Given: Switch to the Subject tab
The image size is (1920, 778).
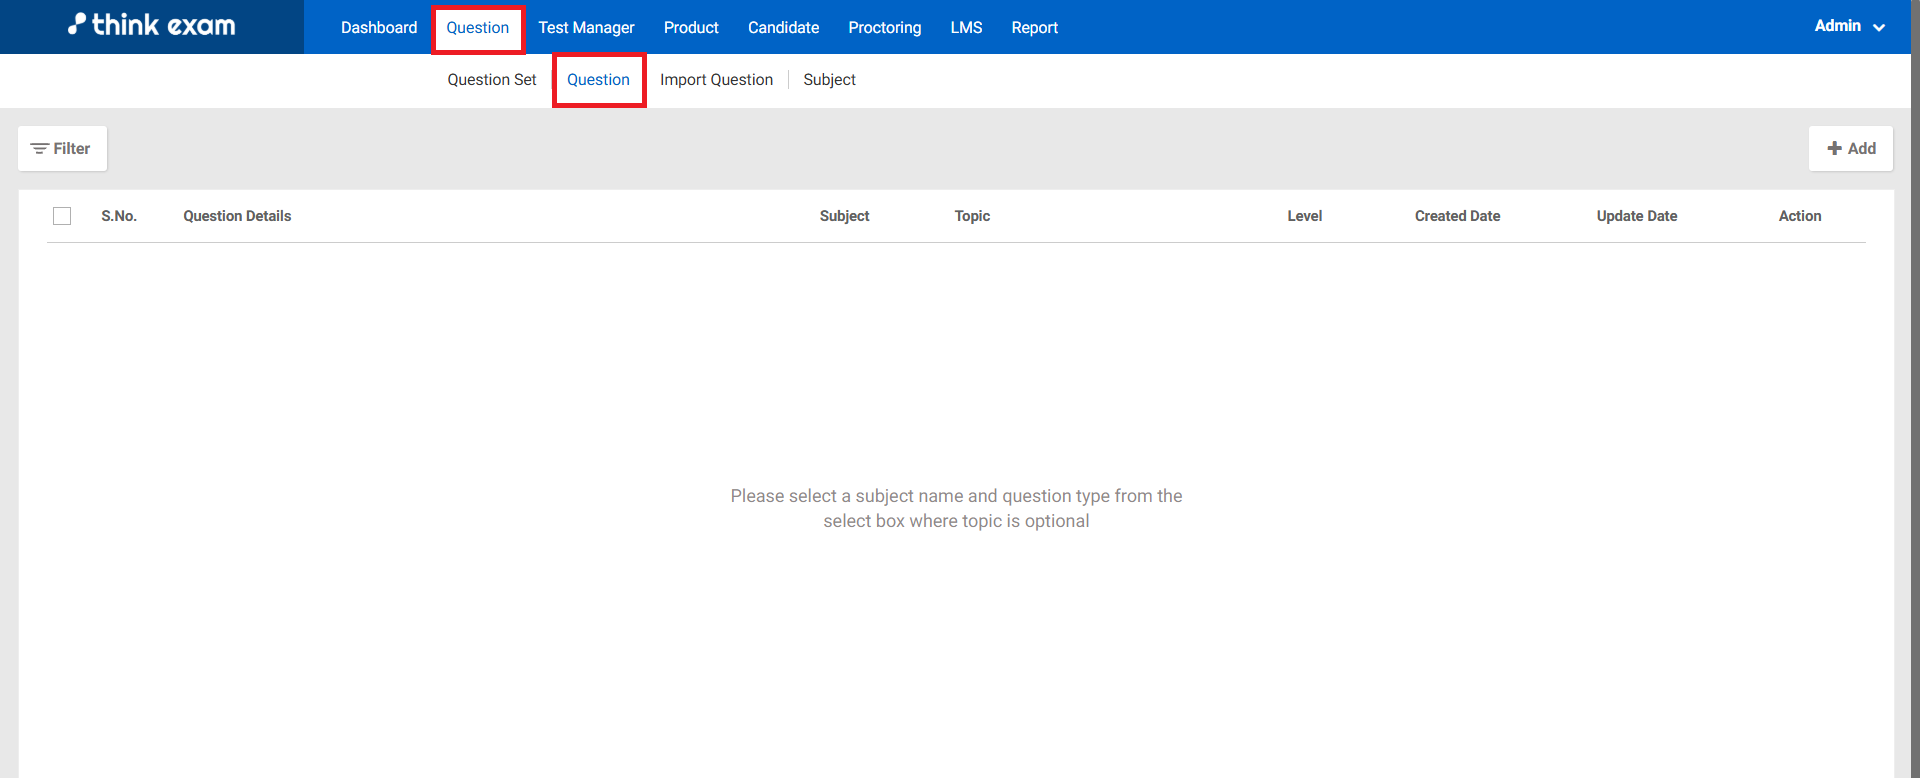Looking at the screenshot, I should tap(829, 80).
